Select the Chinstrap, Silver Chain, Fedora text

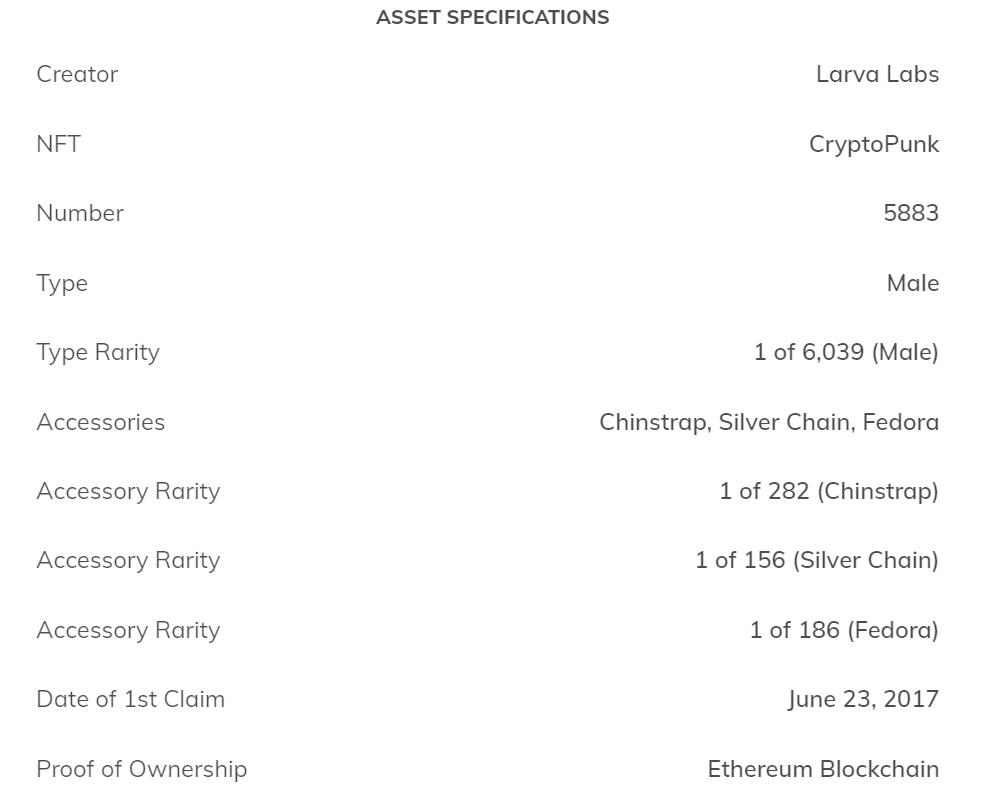768,422
